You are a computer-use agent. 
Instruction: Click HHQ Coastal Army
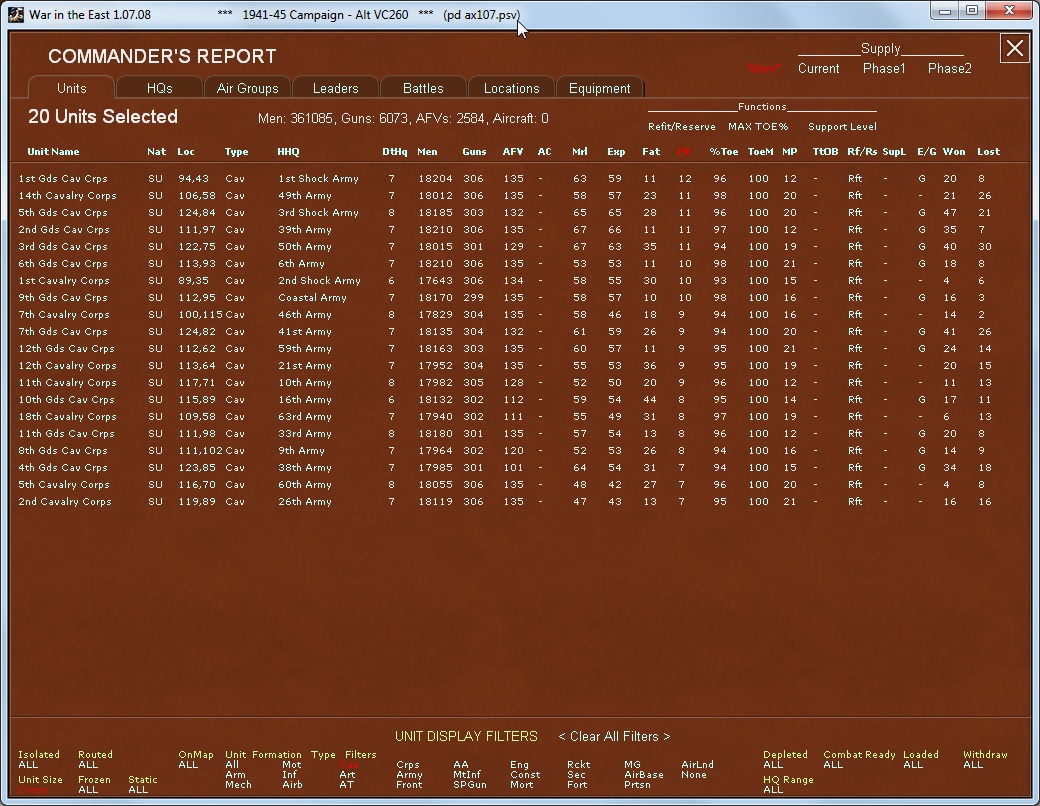(312, 297)
